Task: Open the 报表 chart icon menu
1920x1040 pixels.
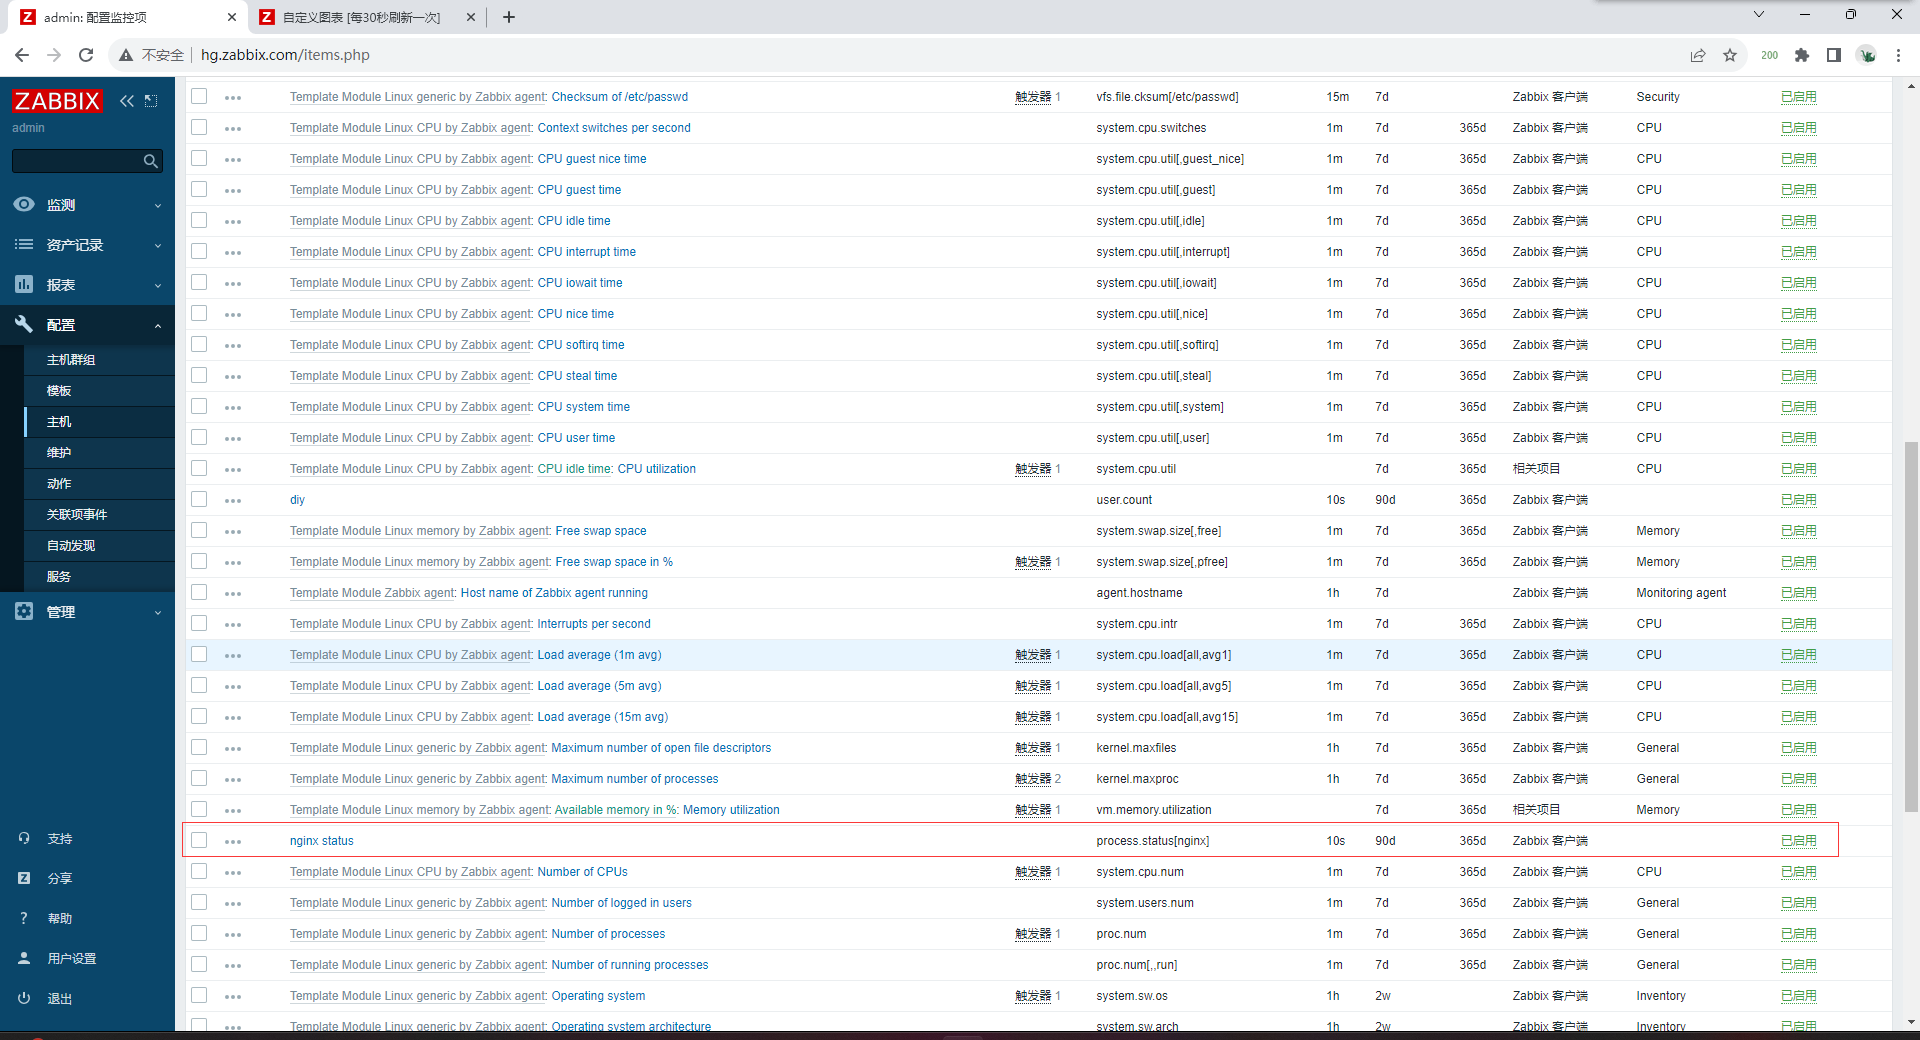Action: 24,284
